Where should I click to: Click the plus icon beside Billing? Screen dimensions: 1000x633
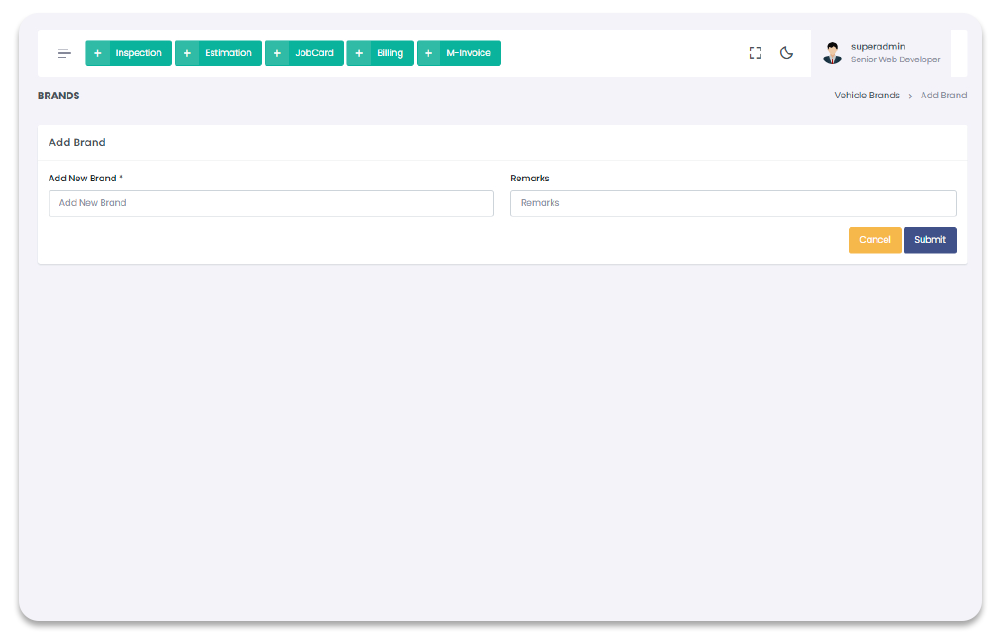[358, 54]
